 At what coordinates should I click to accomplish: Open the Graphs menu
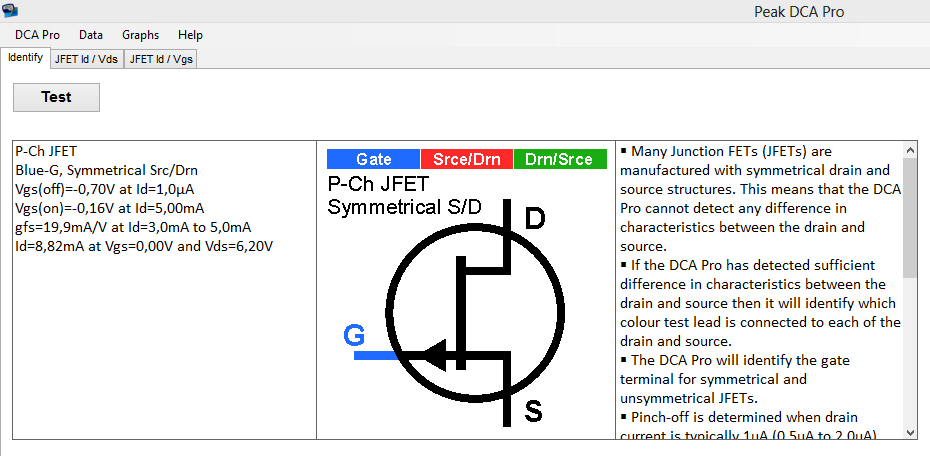coord(141,35)
